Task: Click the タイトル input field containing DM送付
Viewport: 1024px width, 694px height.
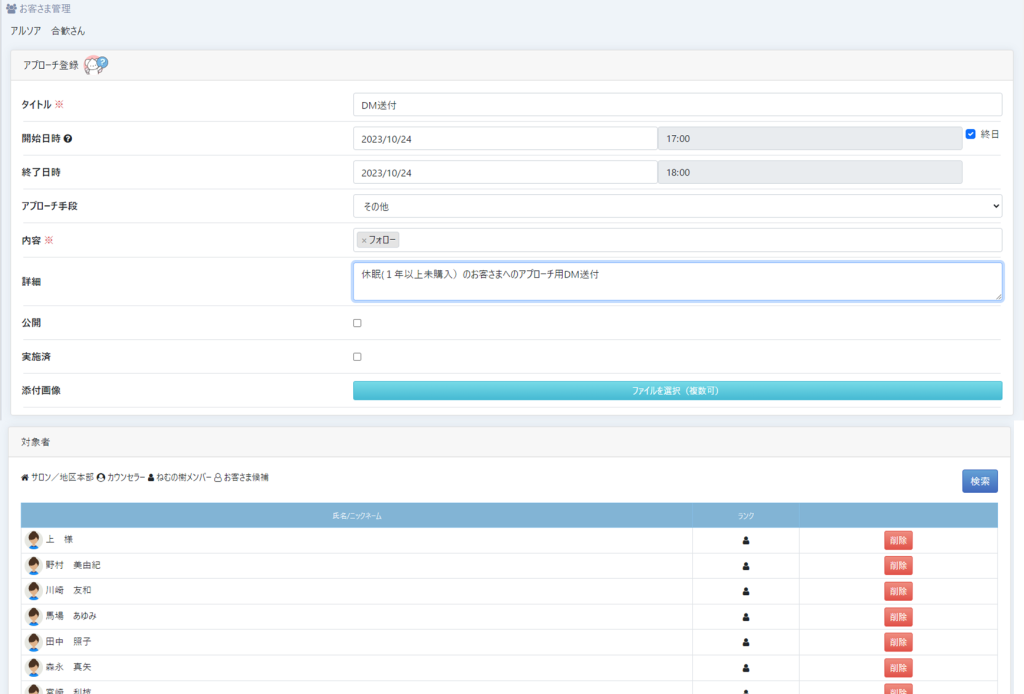Action: 677,105
